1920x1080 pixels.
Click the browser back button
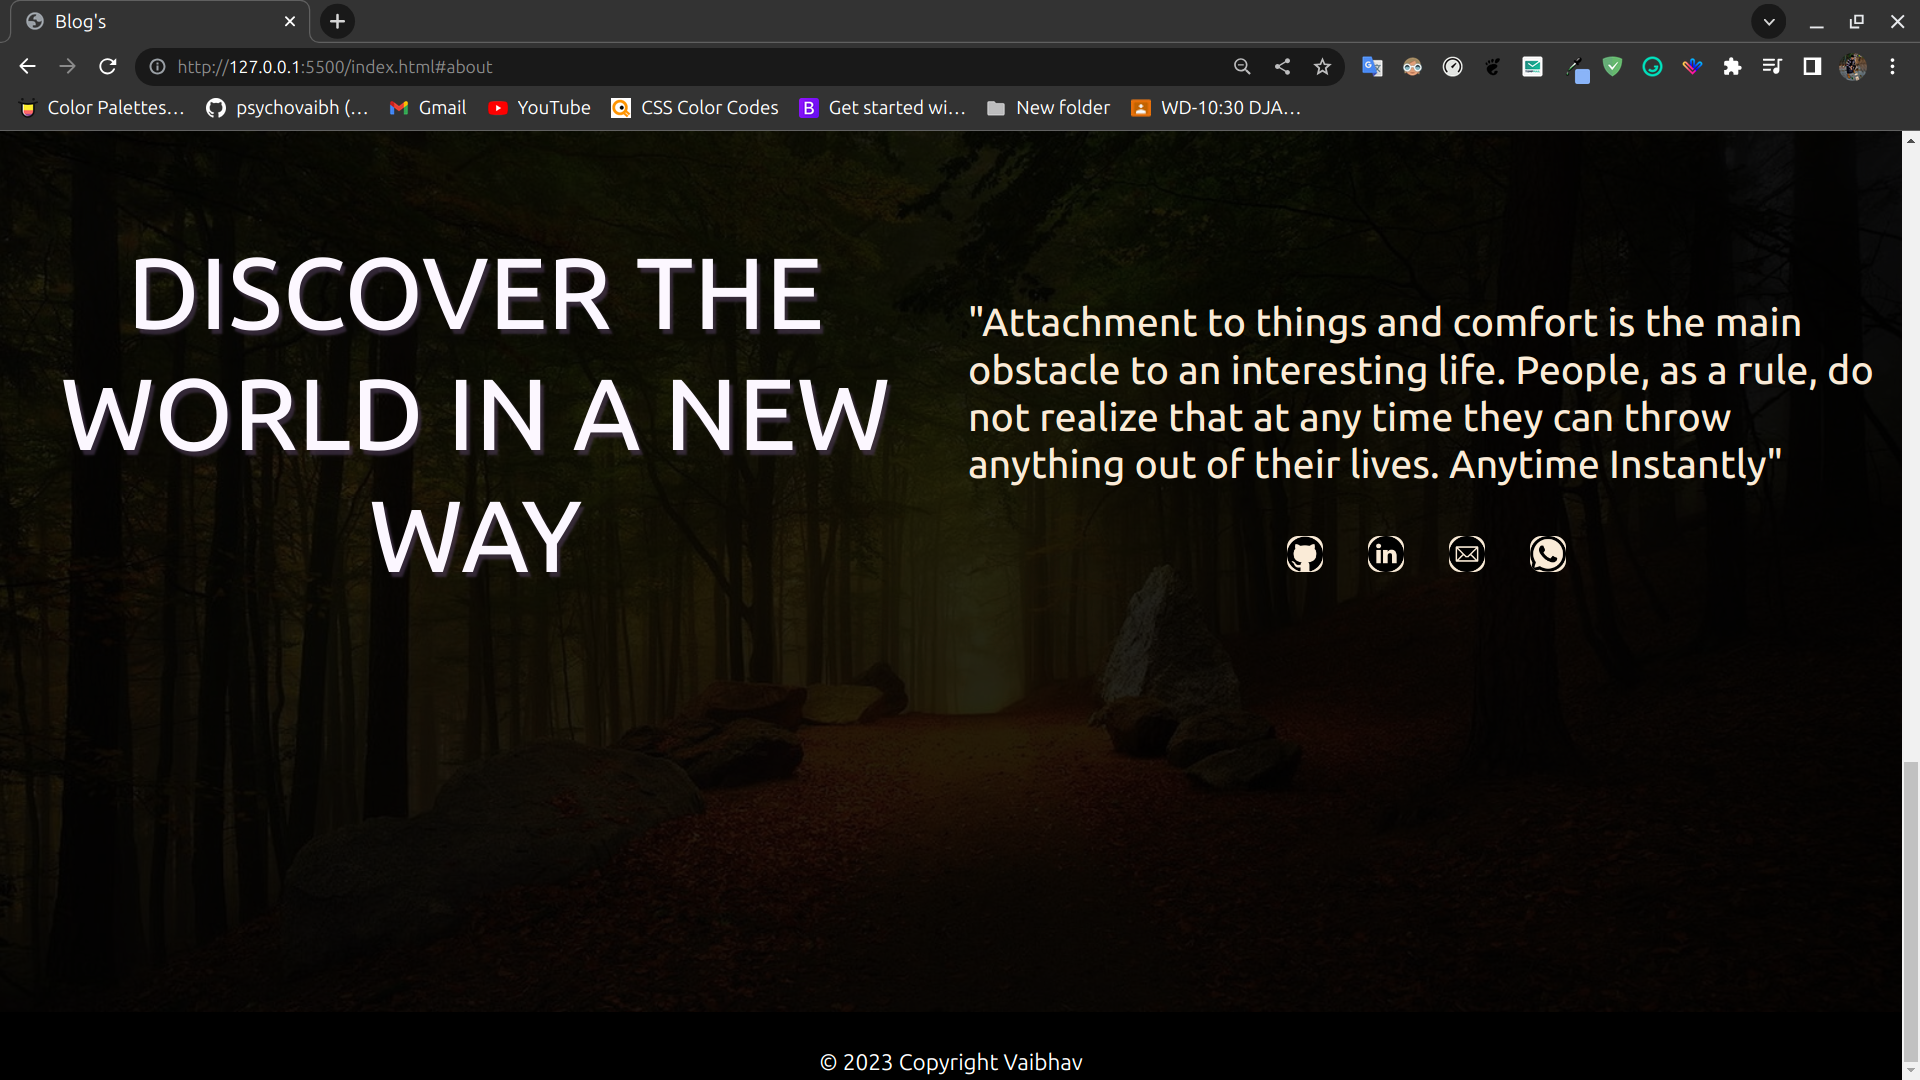pos(27,66)
